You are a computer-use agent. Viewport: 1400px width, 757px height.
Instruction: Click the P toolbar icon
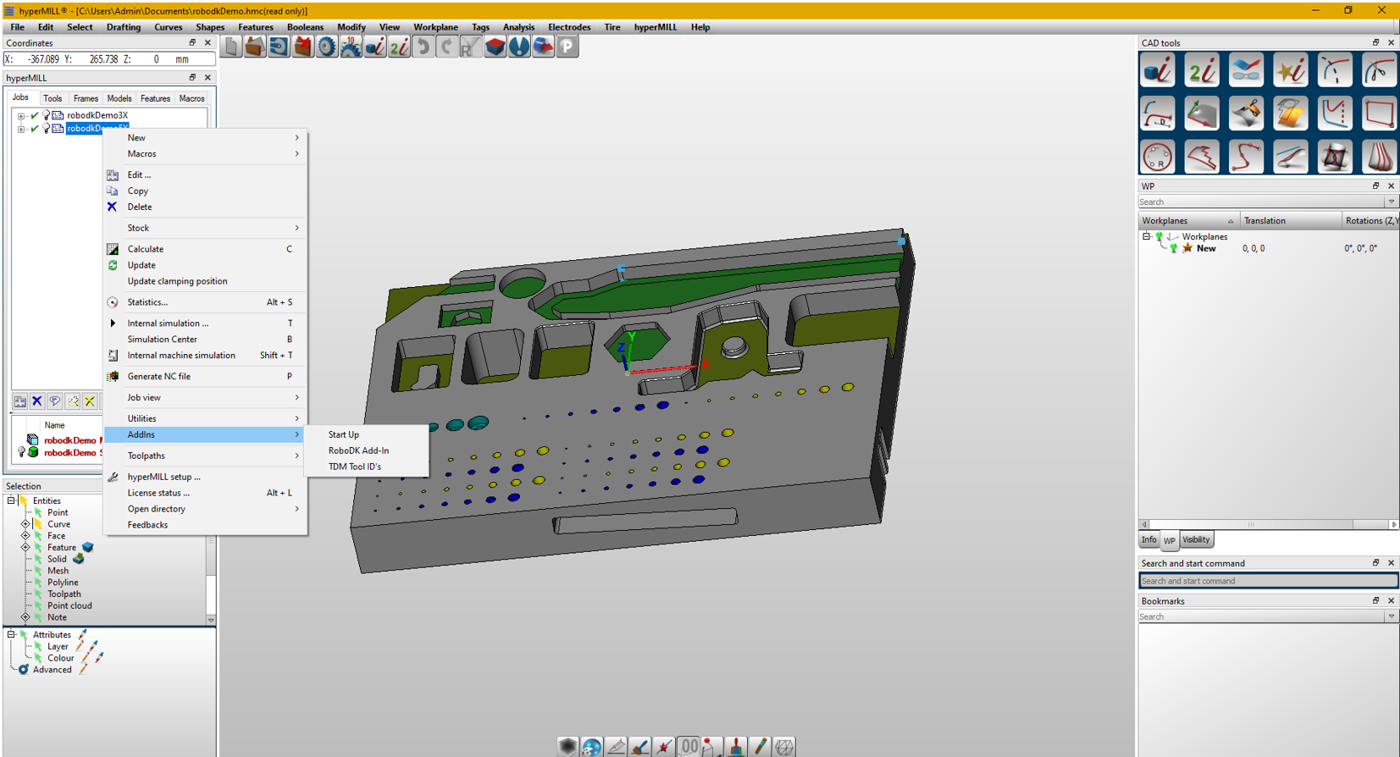coord(565,47)
